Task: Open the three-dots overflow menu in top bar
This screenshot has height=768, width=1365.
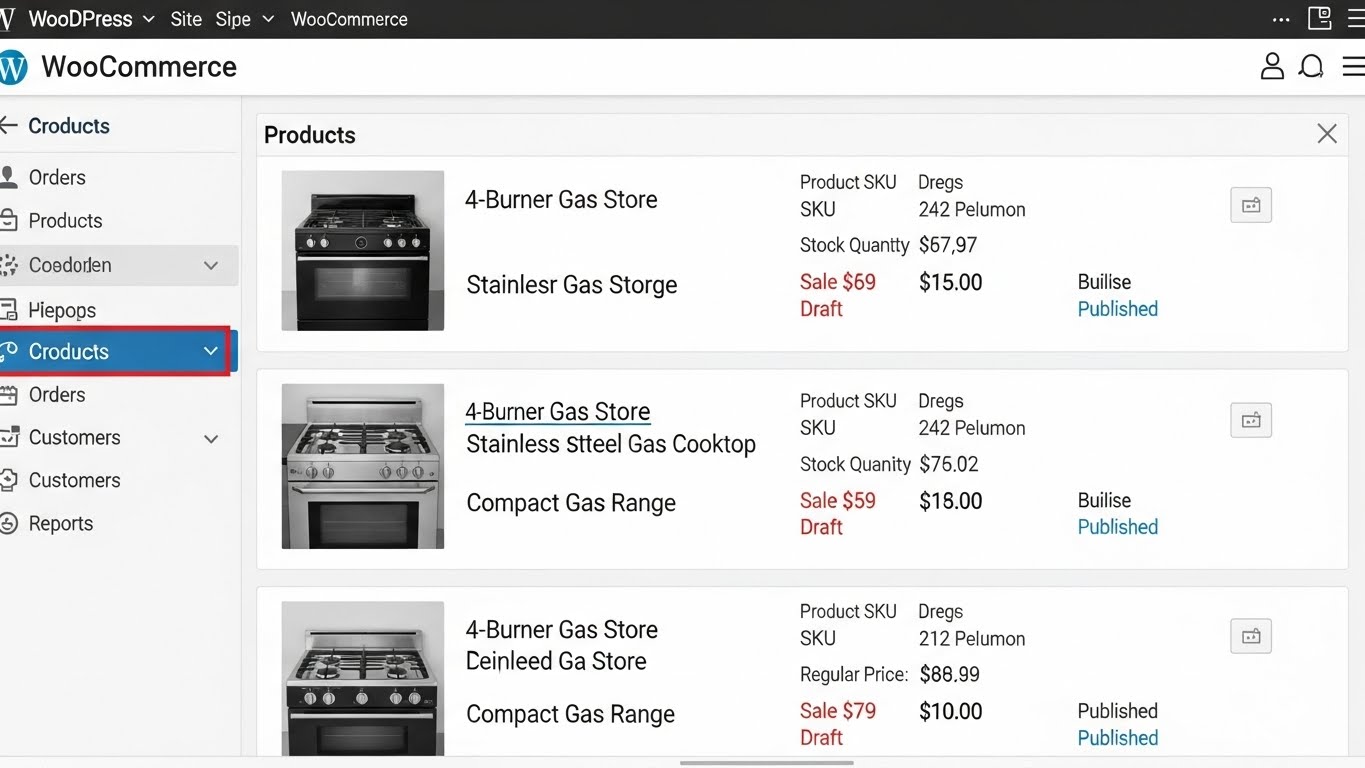Action: click(1281, 18)
